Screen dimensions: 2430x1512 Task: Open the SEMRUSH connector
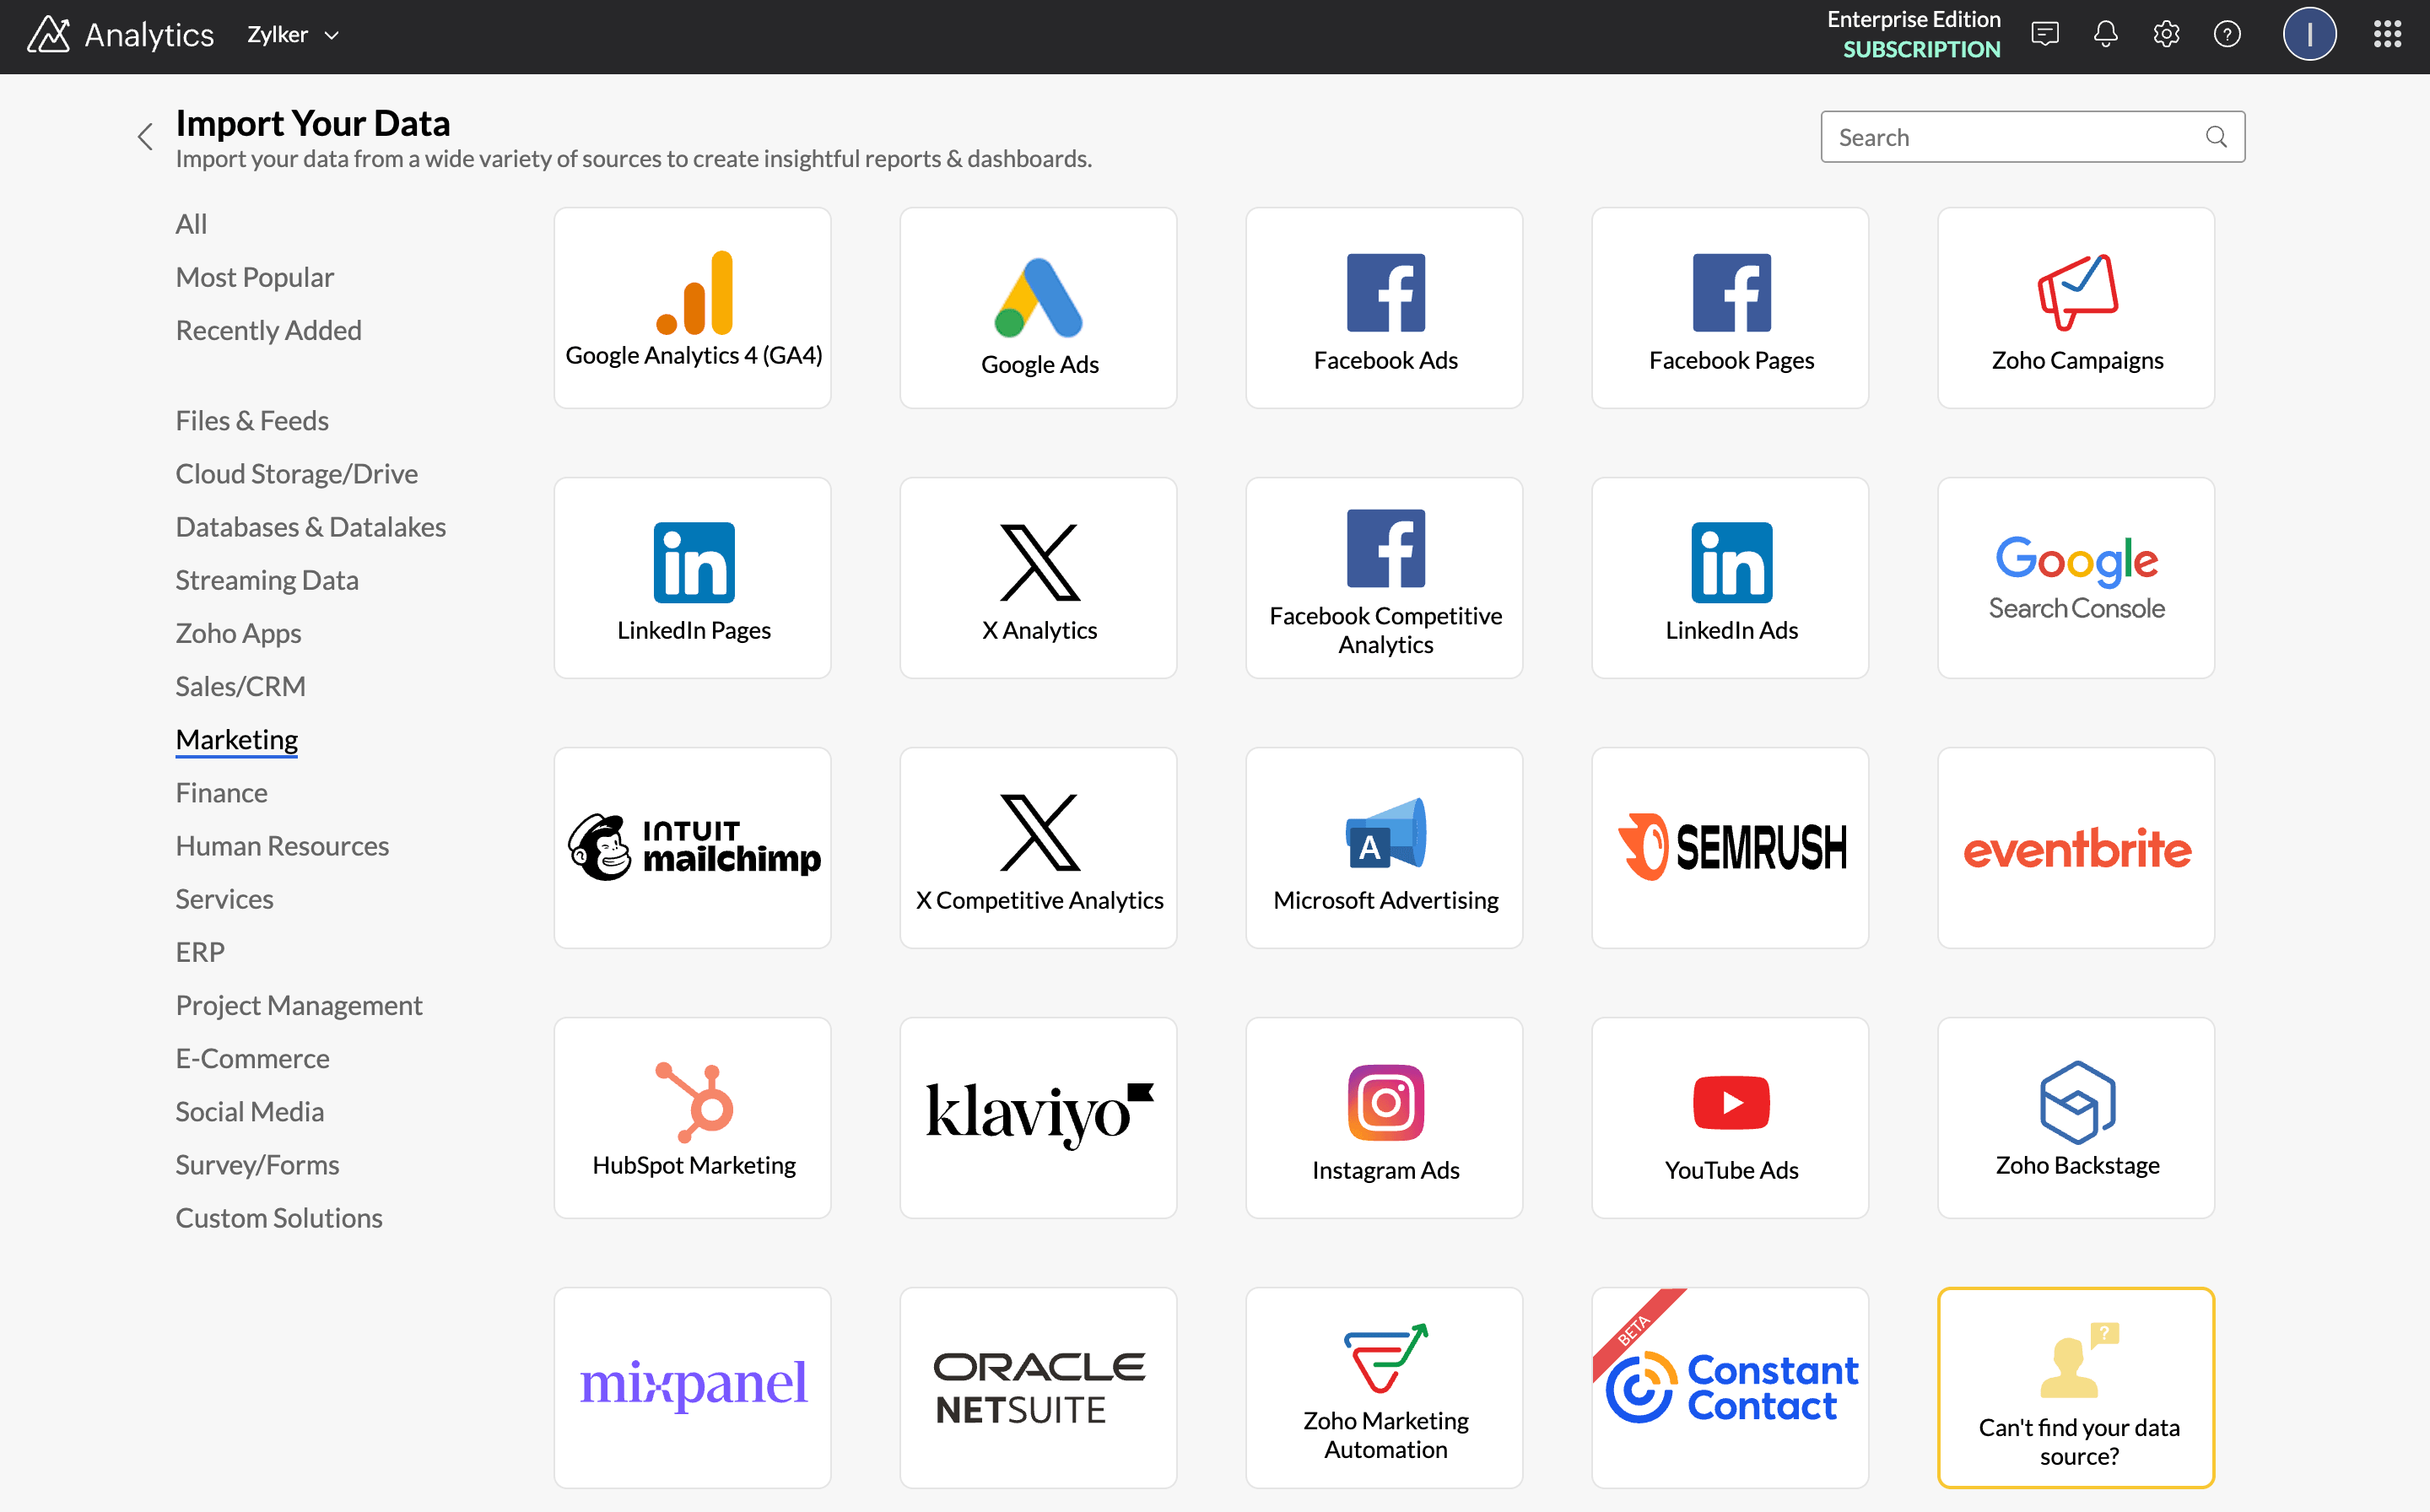[1730, 847]
